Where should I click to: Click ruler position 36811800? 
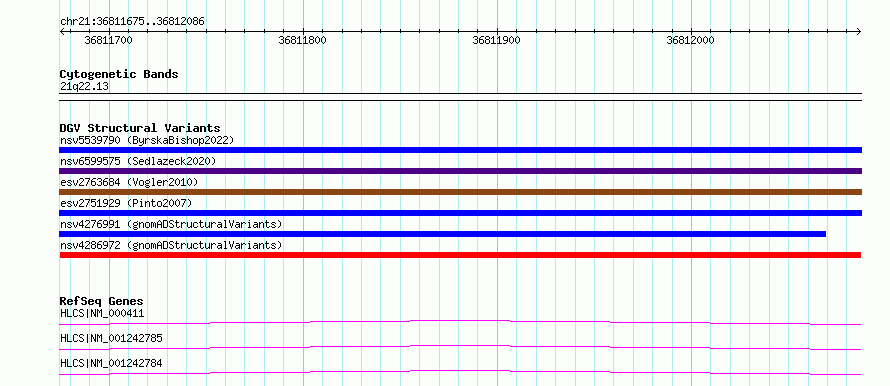tap(303, 40)
